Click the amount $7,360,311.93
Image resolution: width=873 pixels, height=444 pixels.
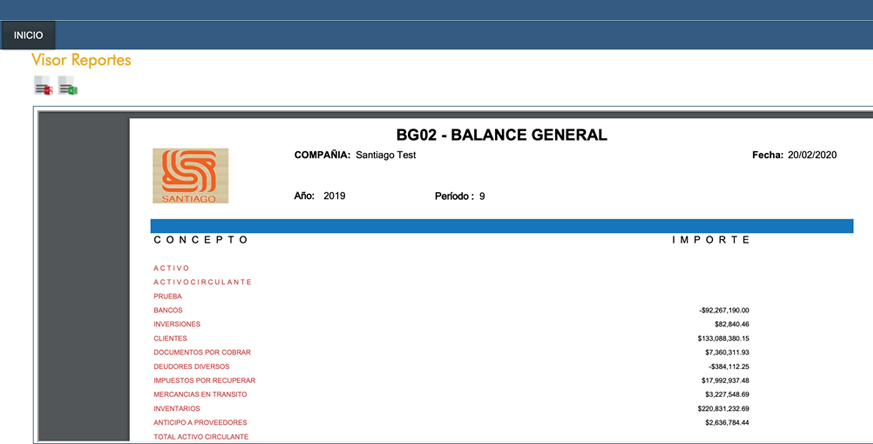[x=727, y=352]
